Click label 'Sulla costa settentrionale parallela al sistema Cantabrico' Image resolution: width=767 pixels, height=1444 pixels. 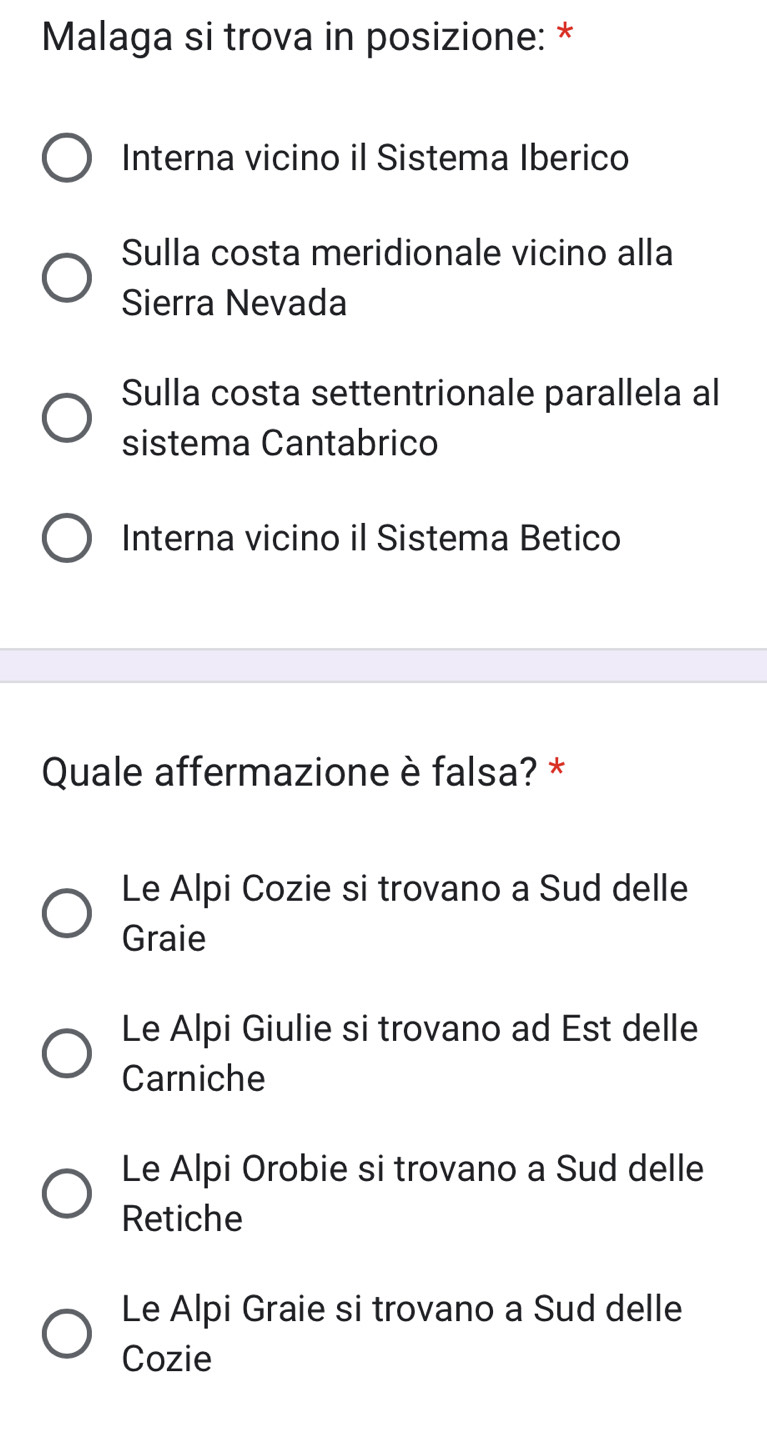421,418
